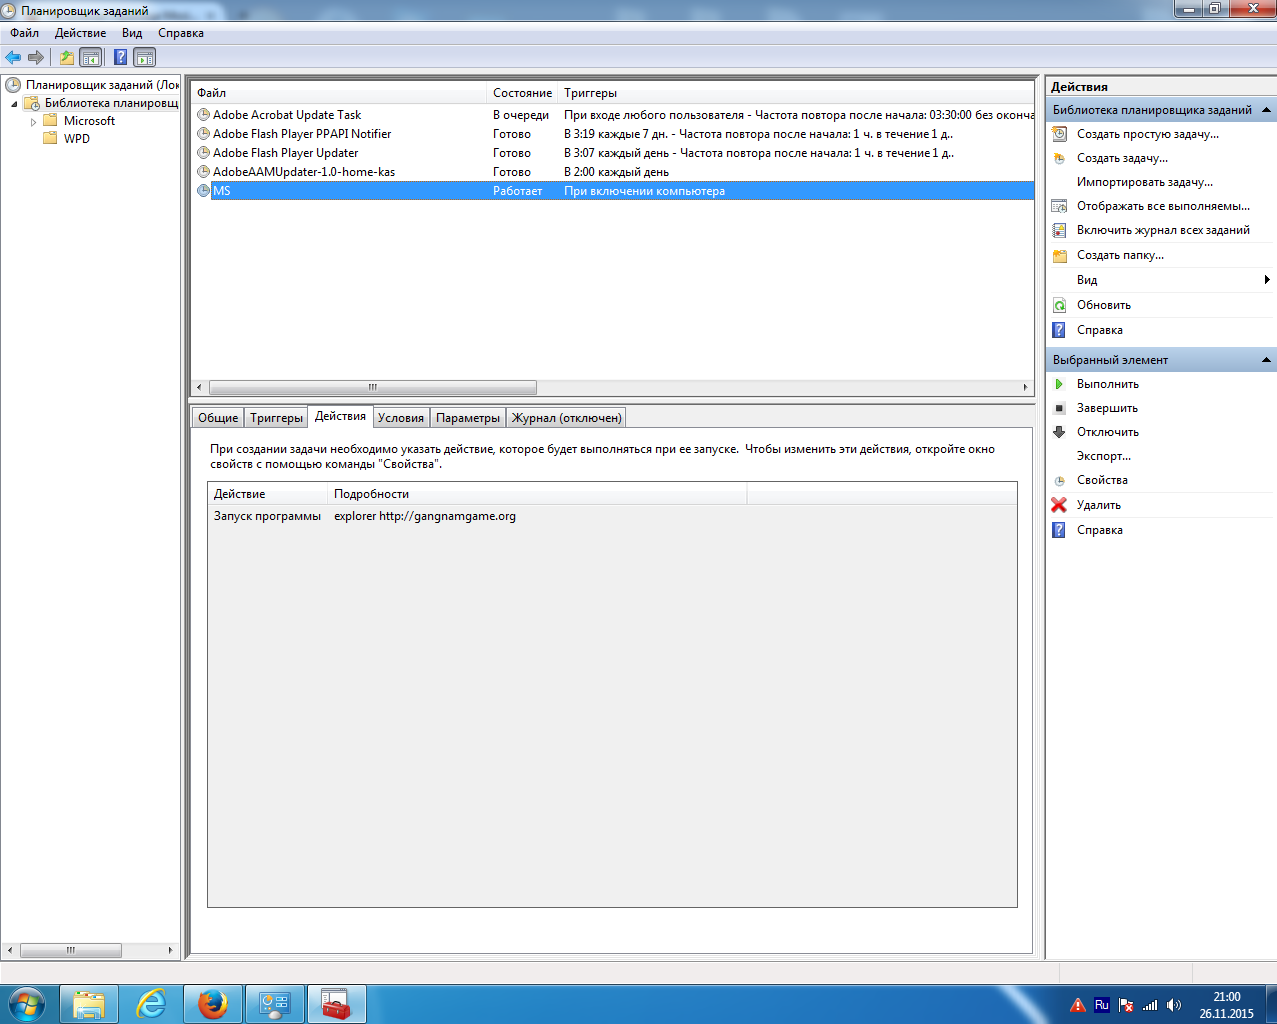Click the red toolbox taskbar icon
The height and width of the screenshot is (1024, 1277).
click(336, 1004)
